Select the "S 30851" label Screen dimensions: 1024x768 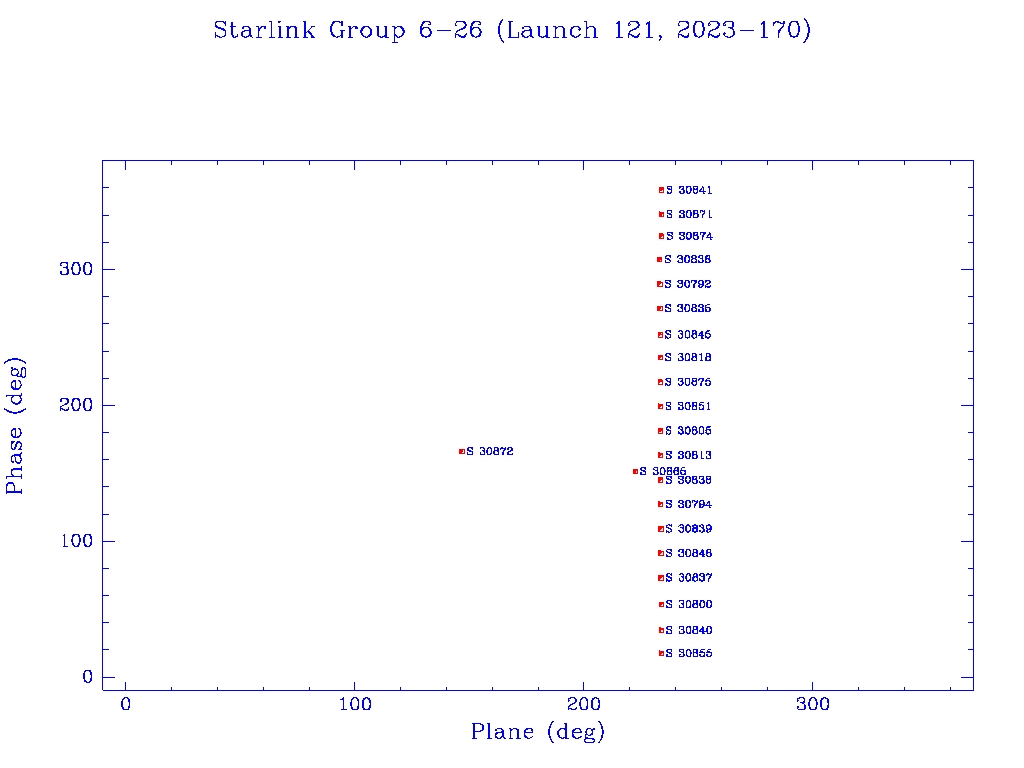(688, 406)
